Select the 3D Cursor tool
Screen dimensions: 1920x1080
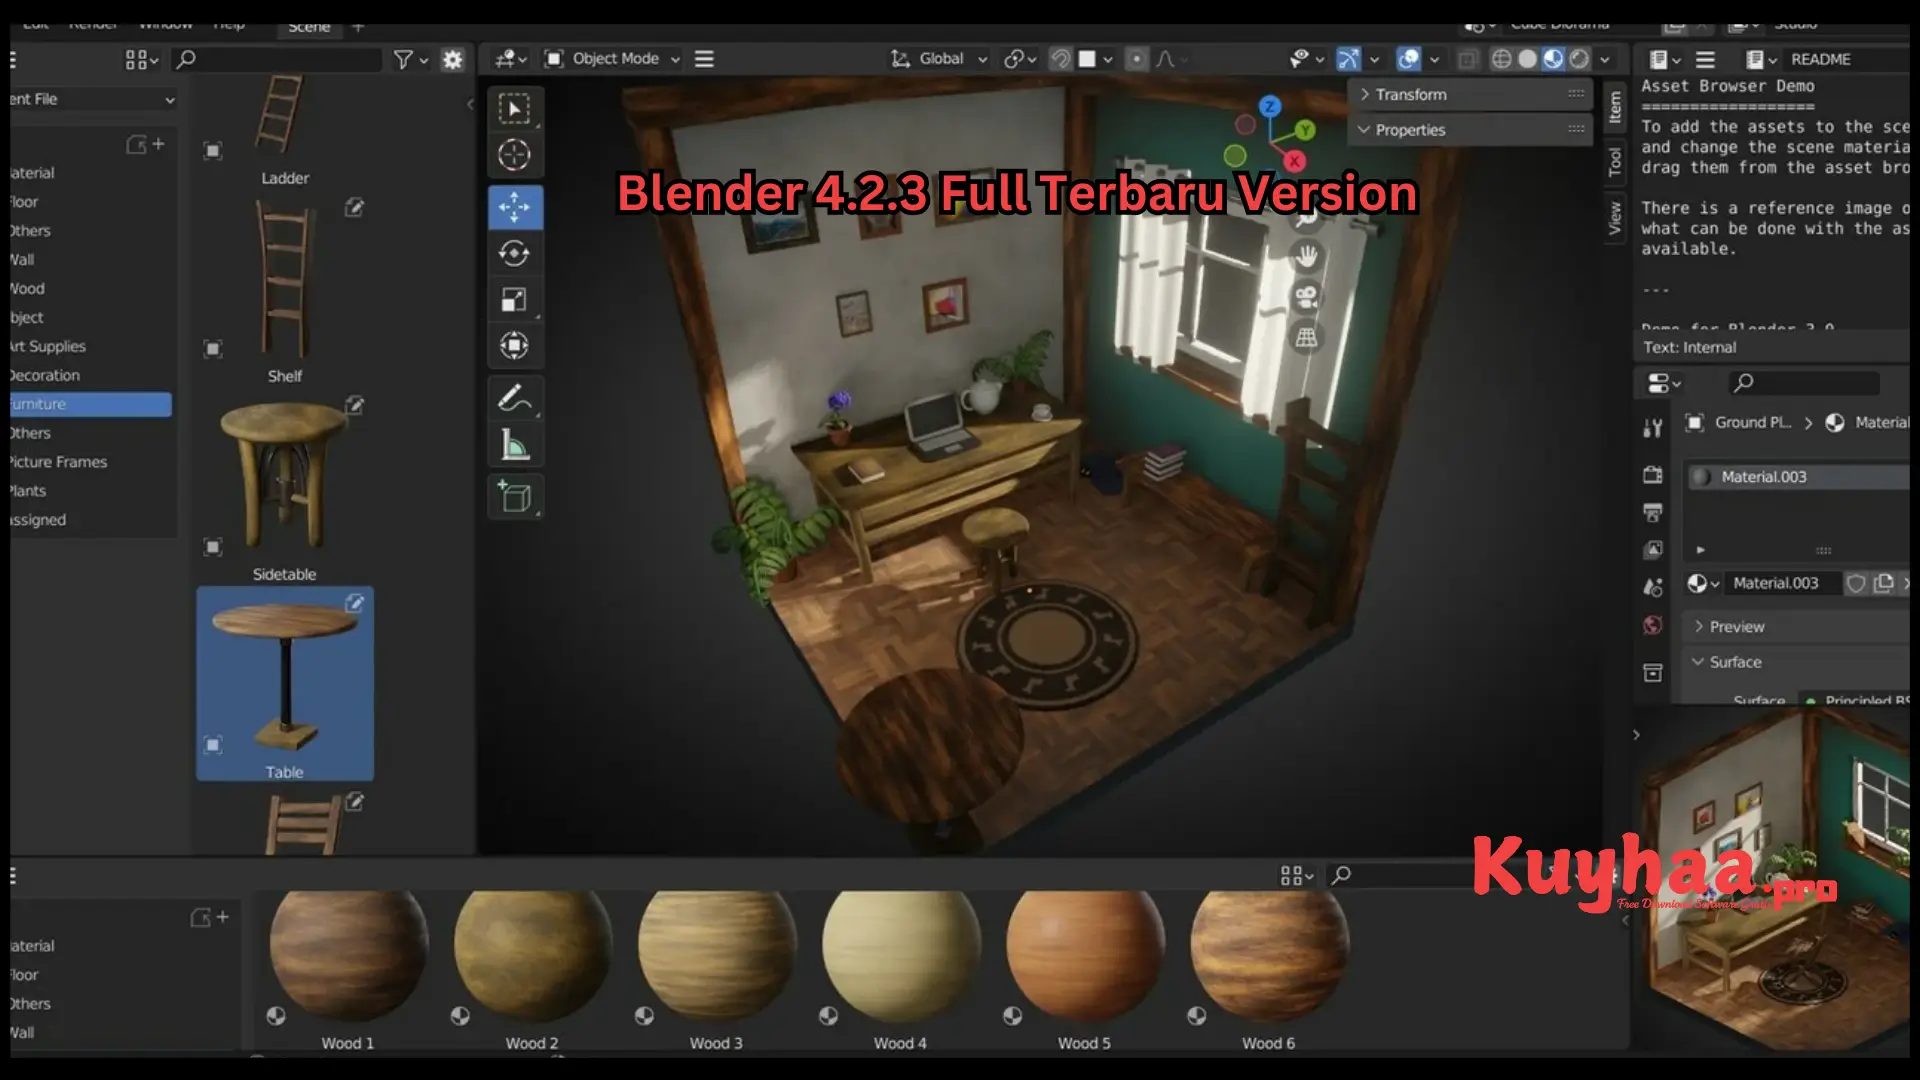[x=515, y=155]
